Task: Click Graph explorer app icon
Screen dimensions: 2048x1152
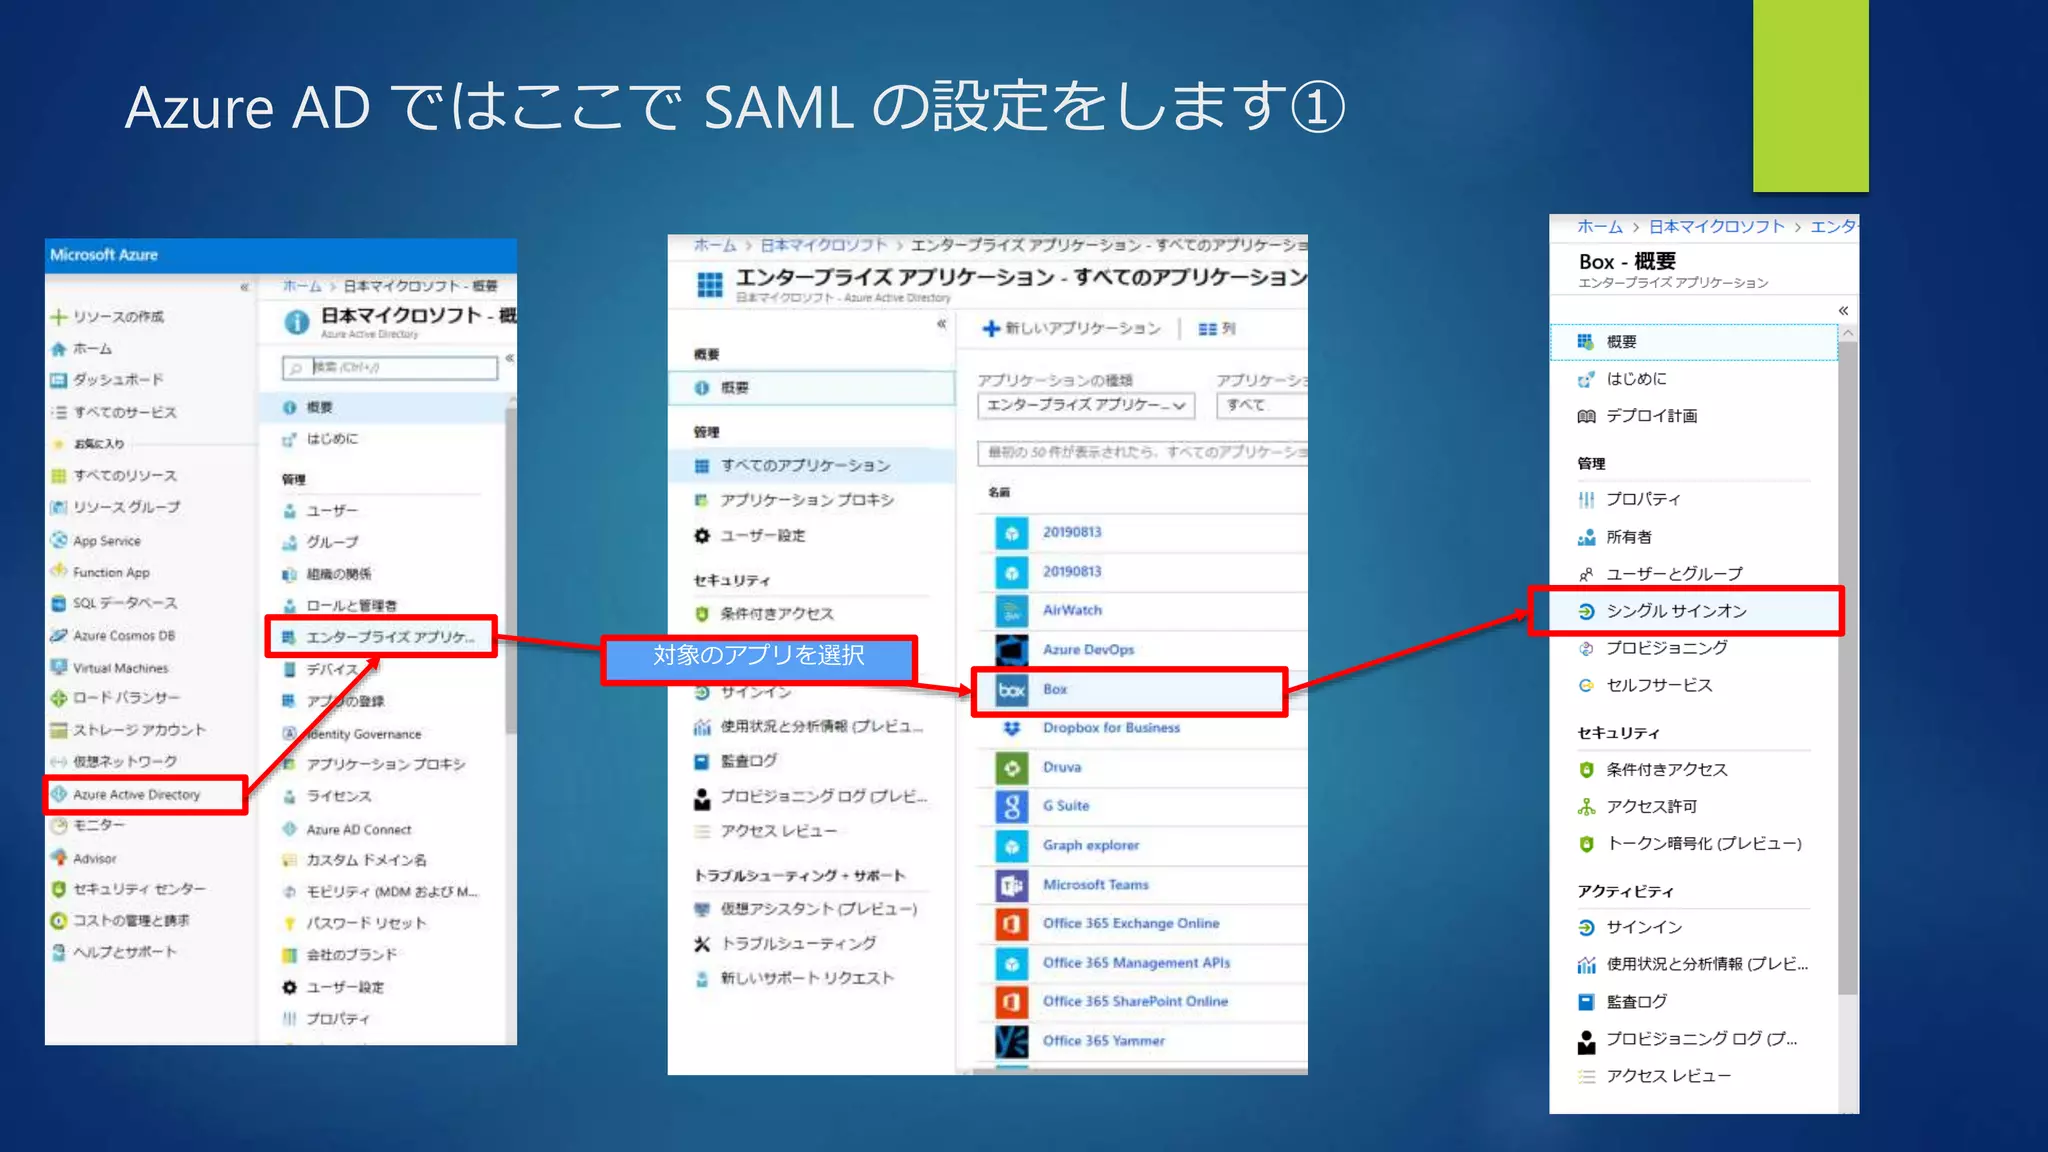Action: pyautogui.click(x=1012, y=846)
